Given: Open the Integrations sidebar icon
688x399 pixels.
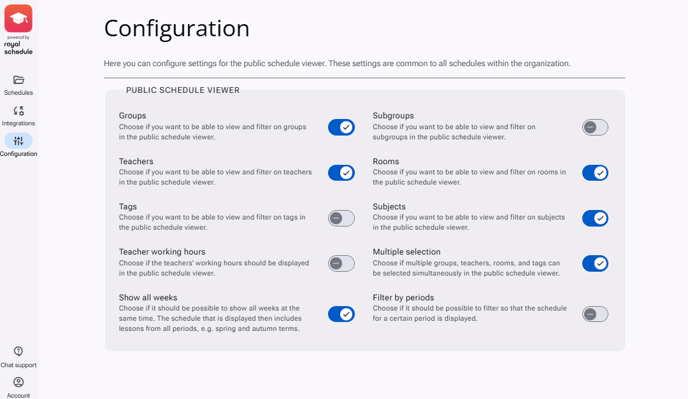Looking at the screenshot, I should click(18, 111).
